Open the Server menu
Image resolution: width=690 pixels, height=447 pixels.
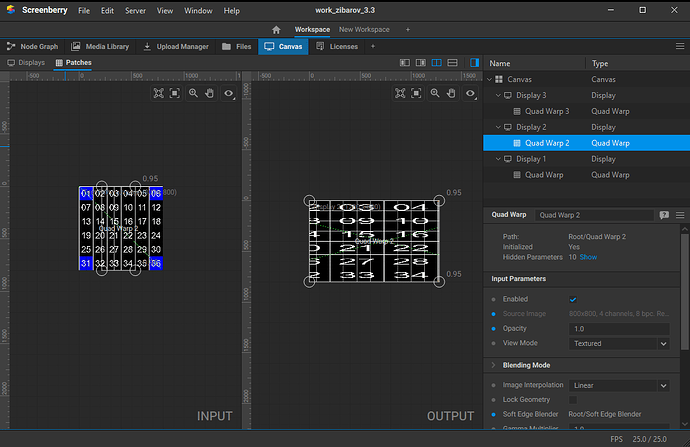(x=134, y=10)
